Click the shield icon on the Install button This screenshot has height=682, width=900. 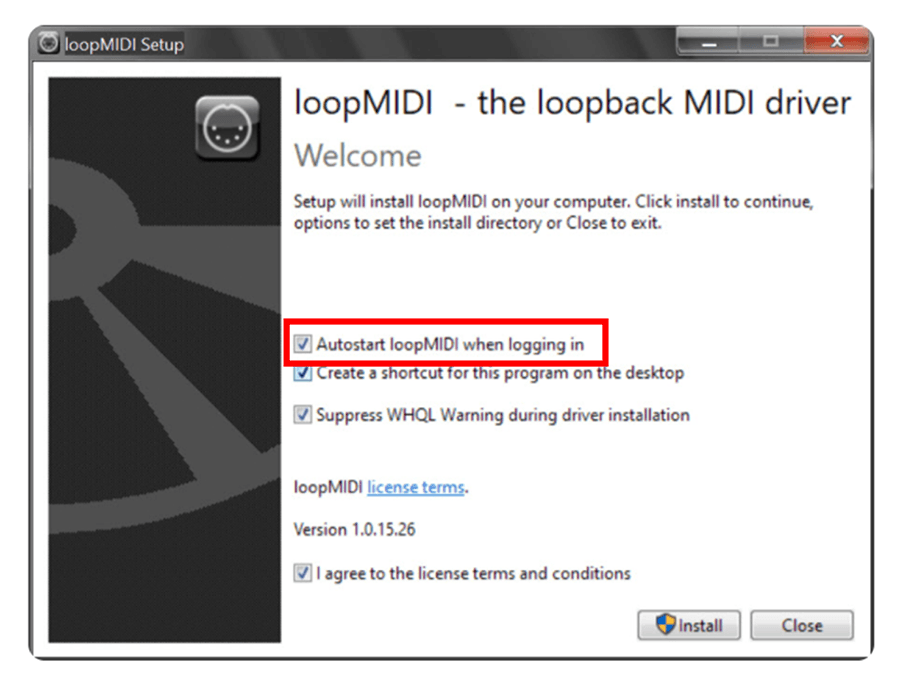coord(666,624)
